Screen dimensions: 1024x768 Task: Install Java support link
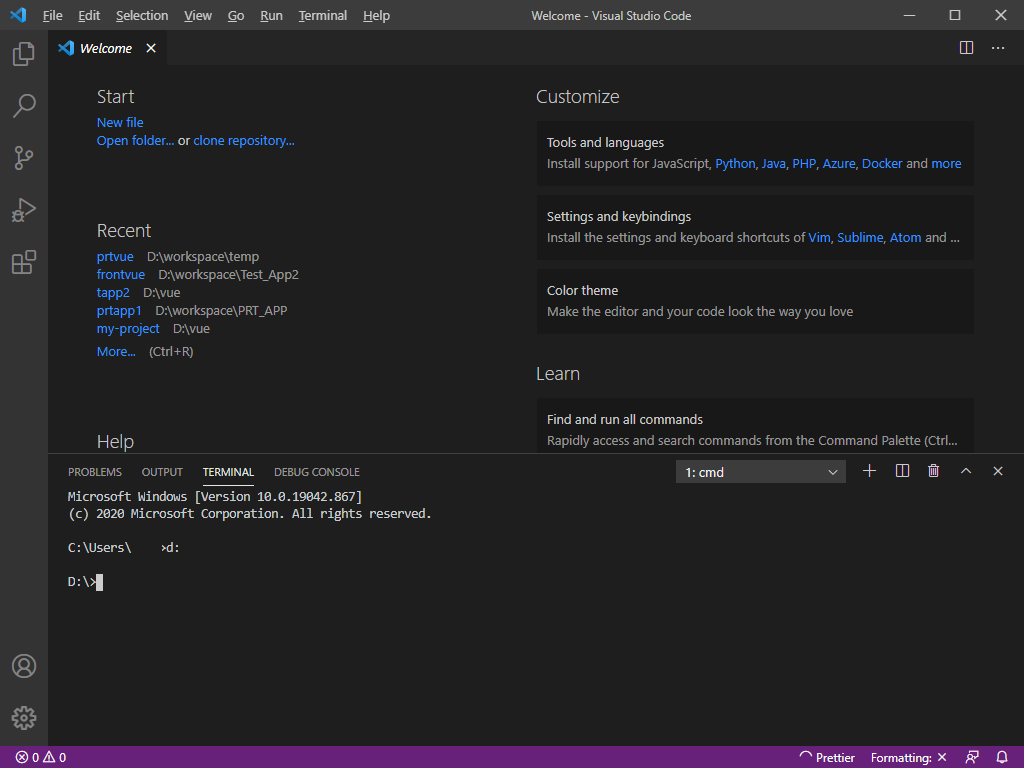click(x=773, y=163)
